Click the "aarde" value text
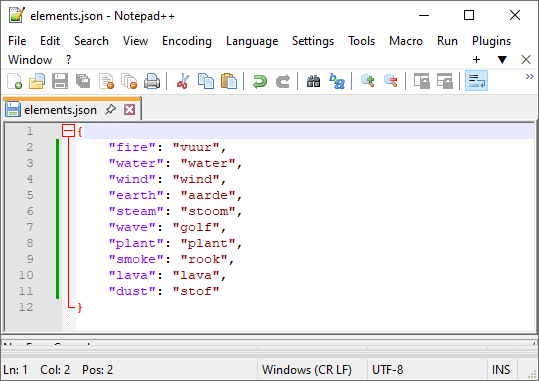 pos(208,195)
